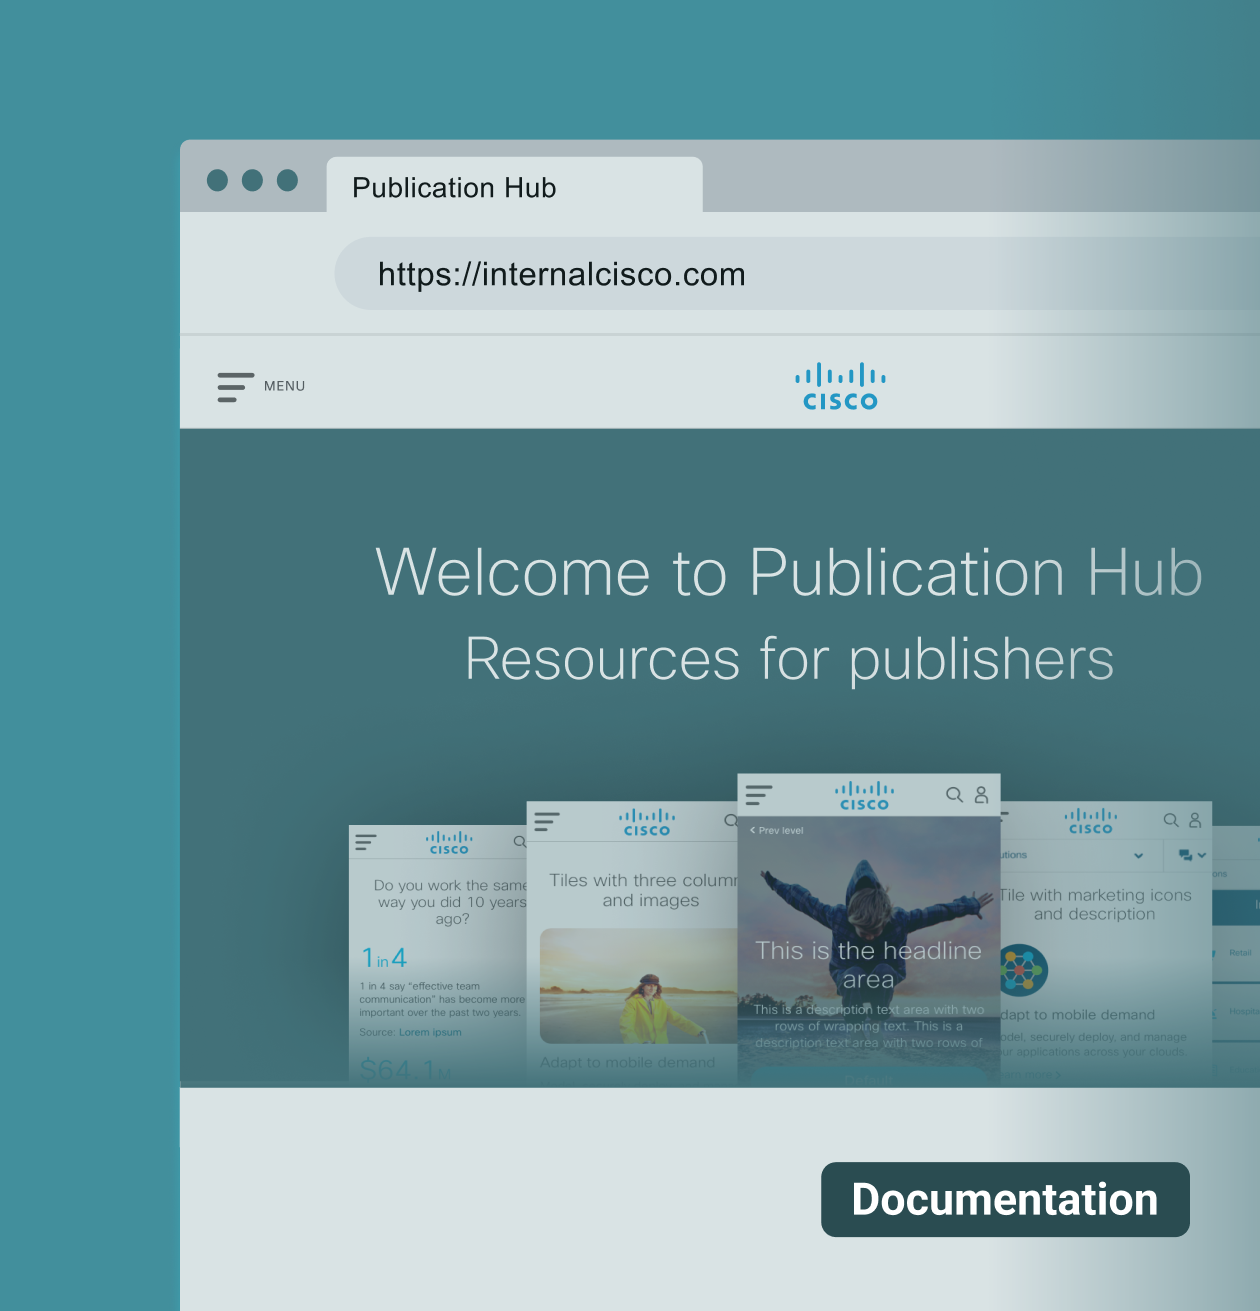The width and height of the screenshot is (1260, 1311).
Task: Click the user profile icon in center preview
Action: [x=981, y=795]
